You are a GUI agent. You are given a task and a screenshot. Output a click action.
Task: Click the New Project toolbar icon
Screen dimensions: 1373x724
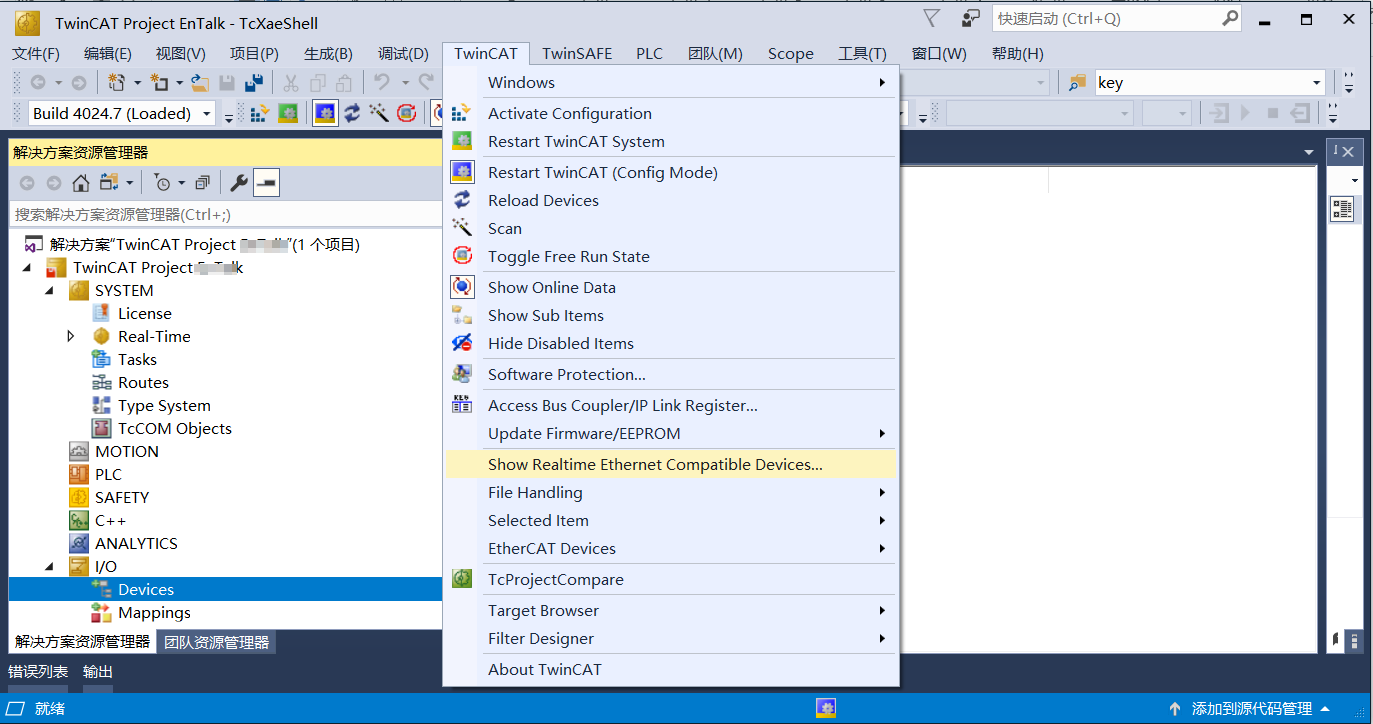point(116,83)
